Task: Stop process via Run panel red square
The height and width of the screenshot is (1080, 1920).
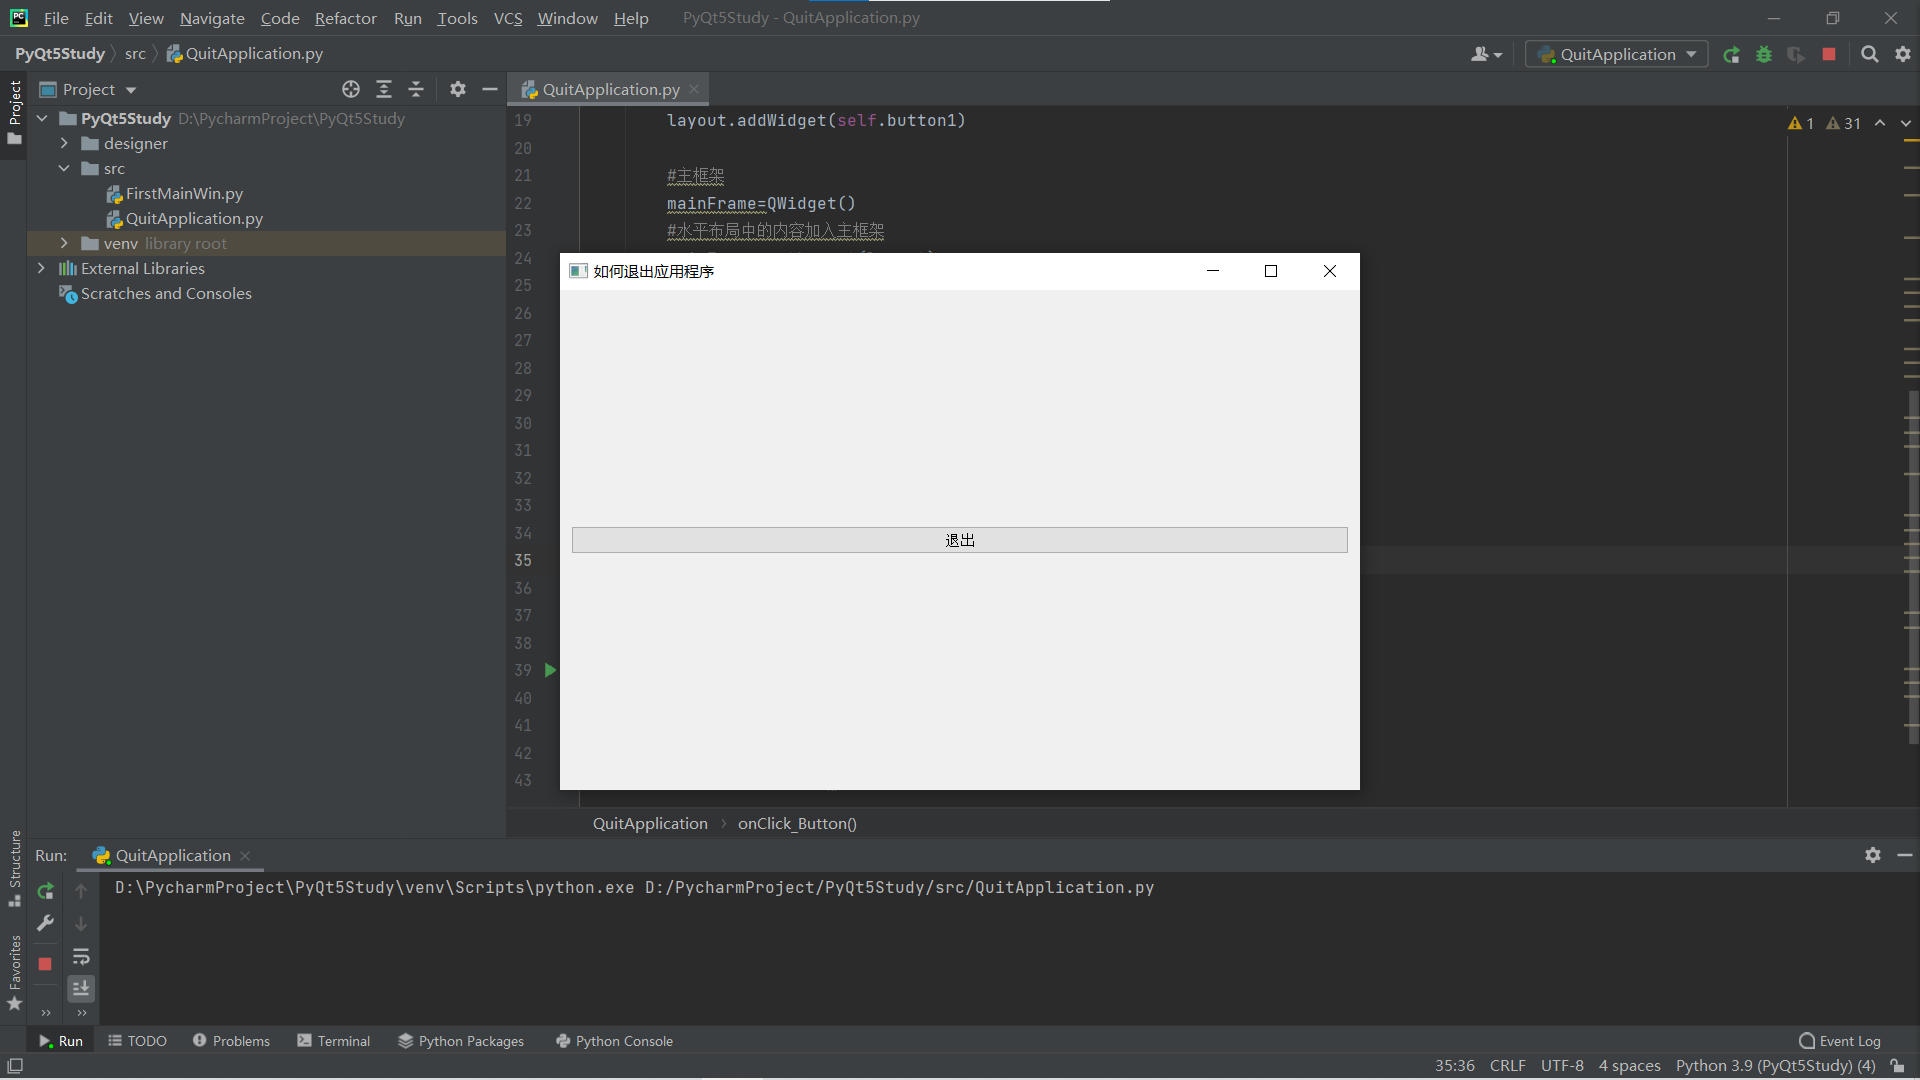Action: [x=45, y=964]
